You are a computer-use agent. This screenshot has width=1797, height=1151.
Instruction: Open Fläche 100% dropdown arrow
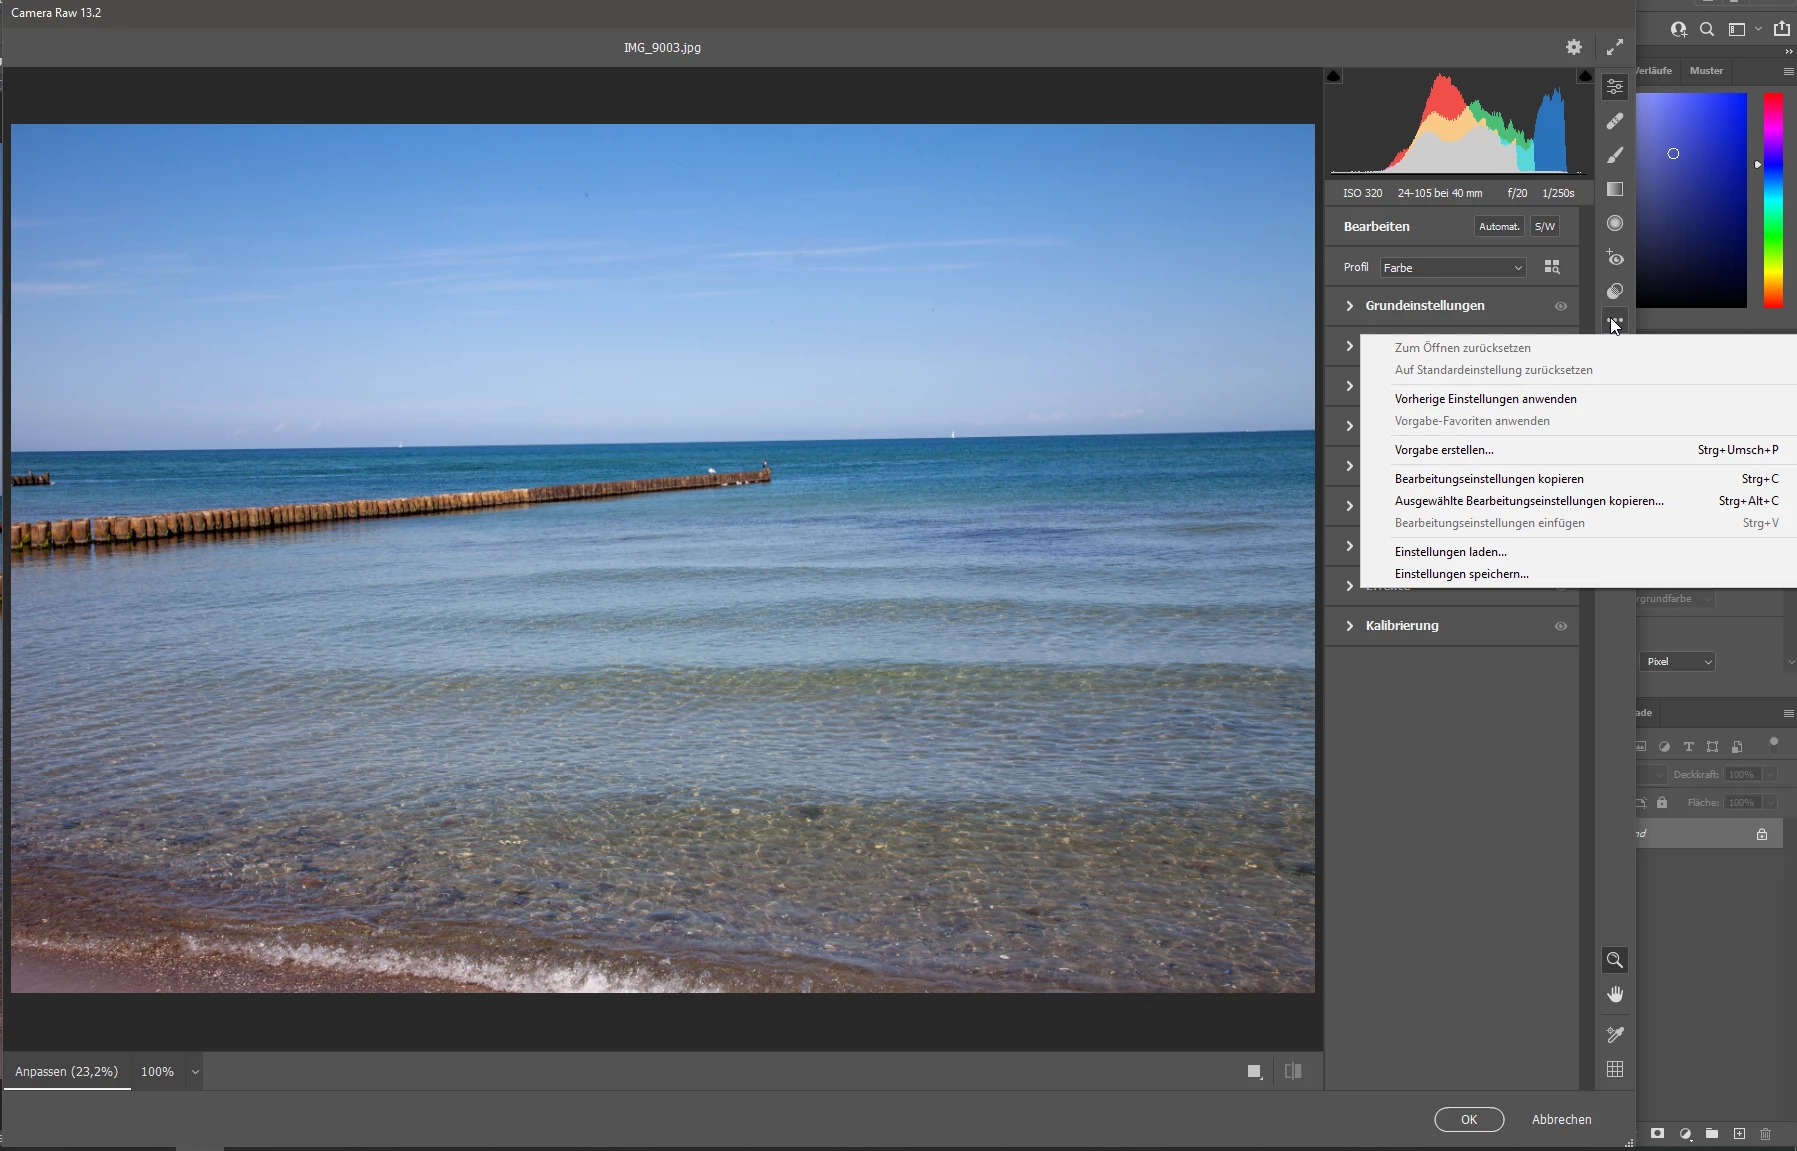pos(1770,802)
